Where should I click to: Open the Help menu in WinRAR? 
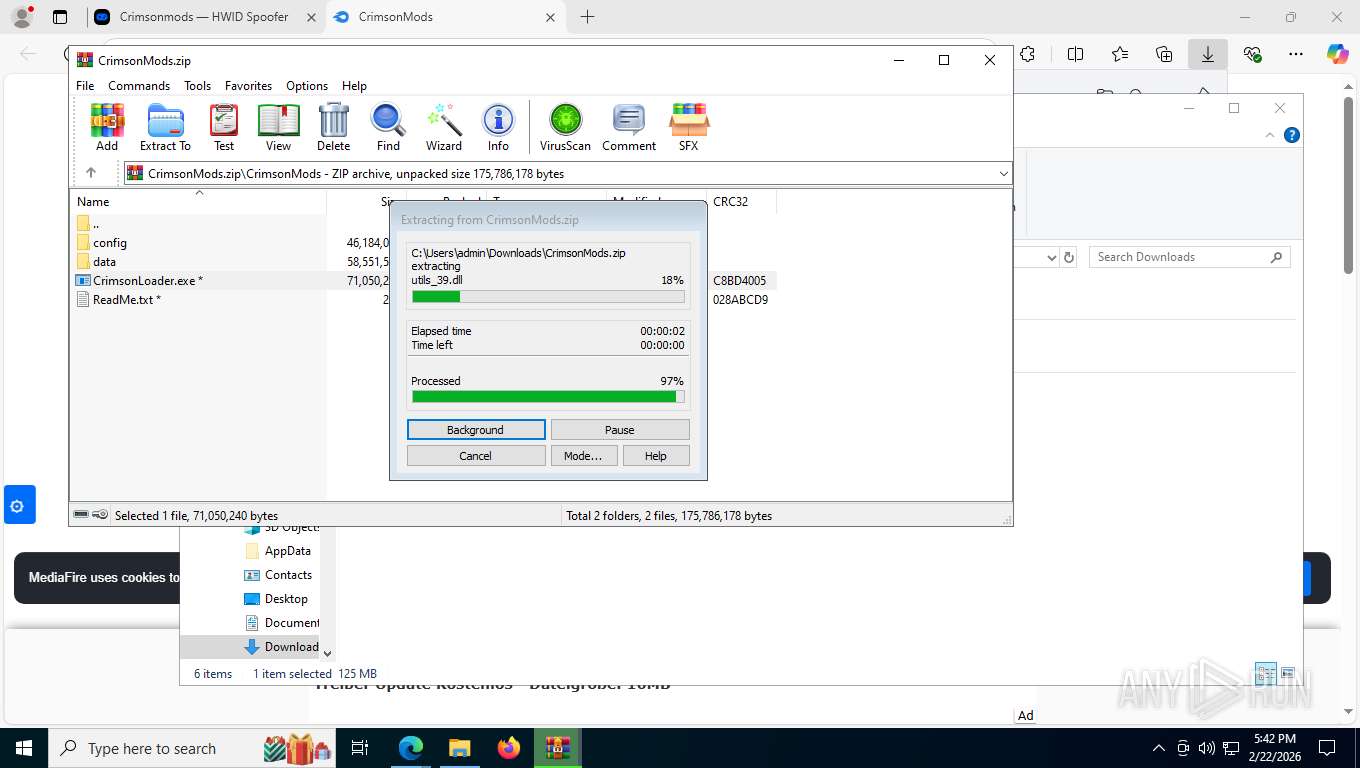[x=354, y=86]
